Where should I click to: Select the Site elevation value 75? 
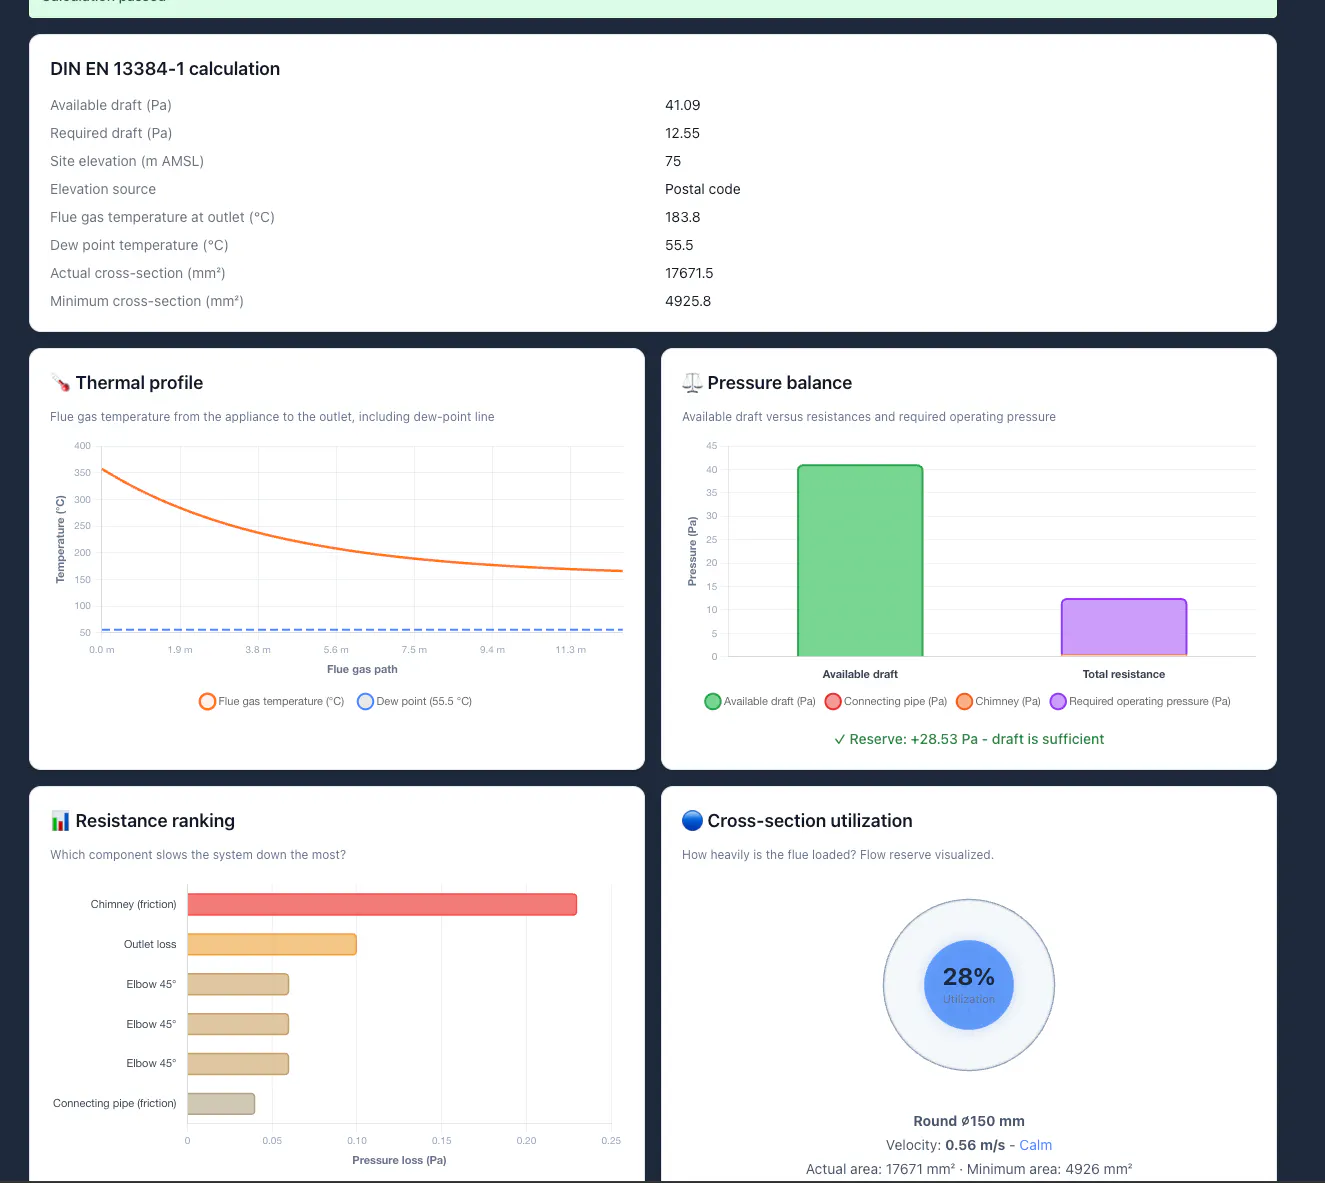[673, 161]
